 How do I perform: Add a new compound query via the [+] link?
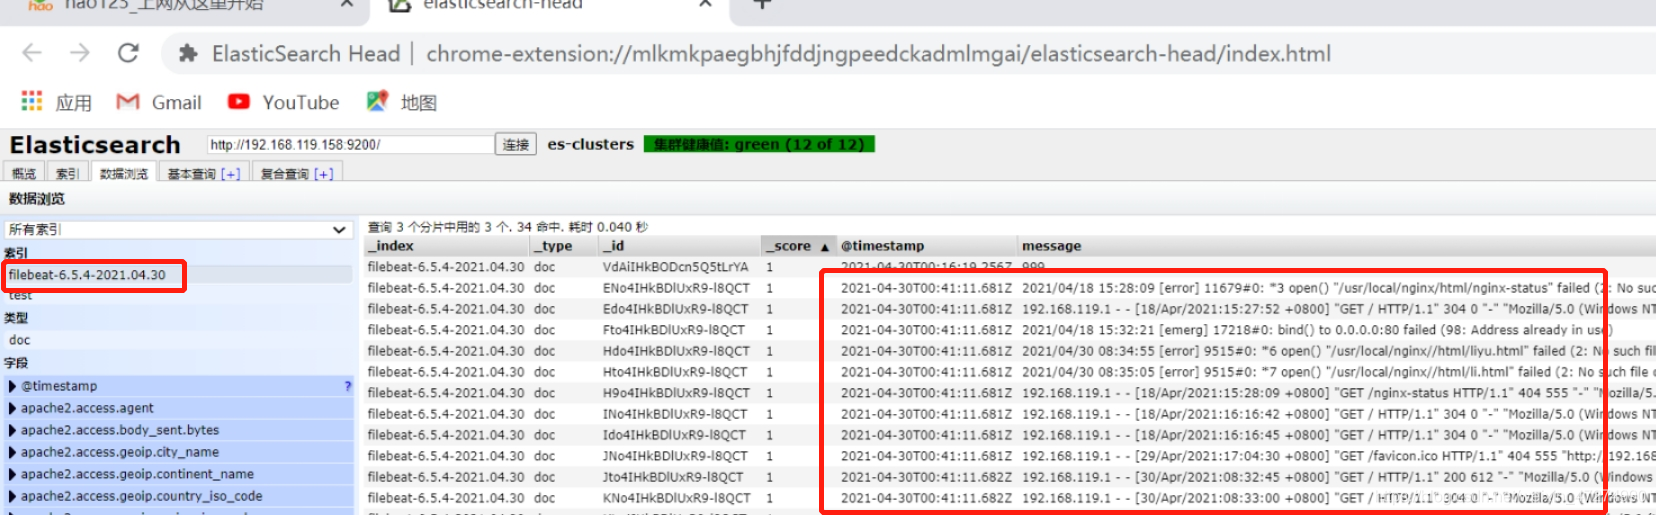coord(324,174)
